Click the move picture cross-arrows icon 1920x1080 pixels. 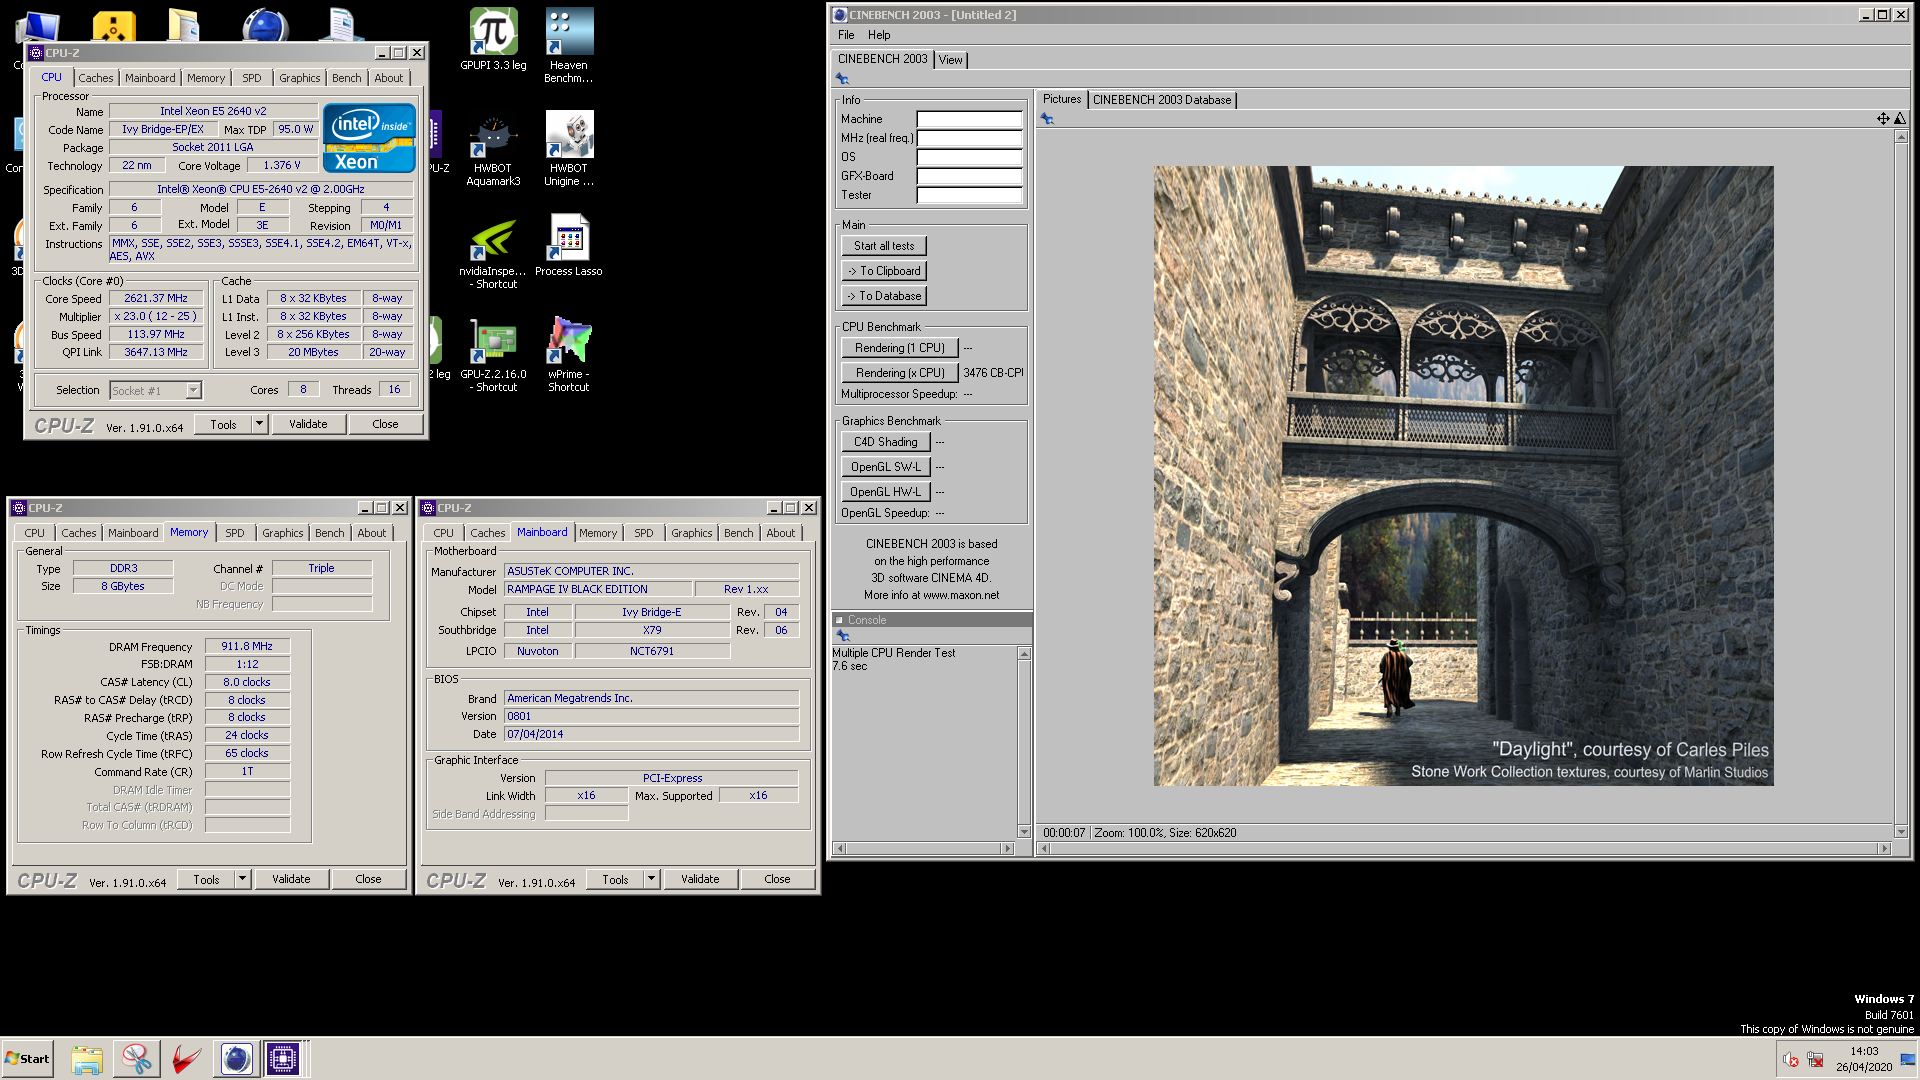click(1883, 119)
